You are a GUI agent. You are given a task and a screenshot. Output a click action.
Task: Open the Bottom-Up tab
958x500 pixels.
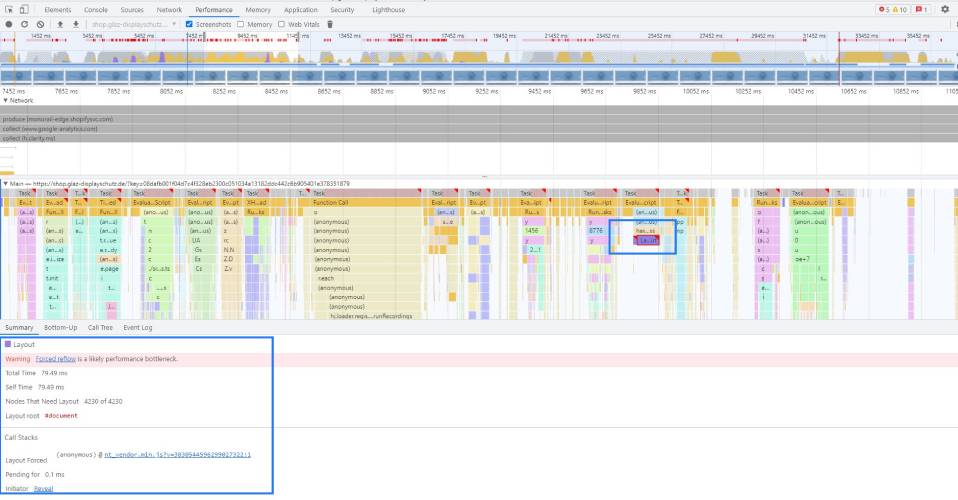pyautogui.click(x=60, y=327)
